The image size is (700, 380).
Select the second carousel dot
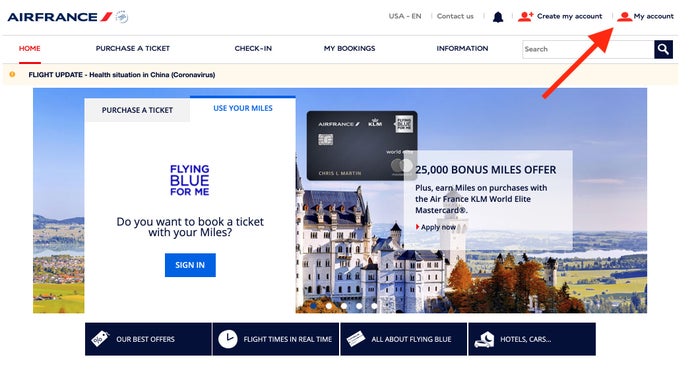[329, 306]
